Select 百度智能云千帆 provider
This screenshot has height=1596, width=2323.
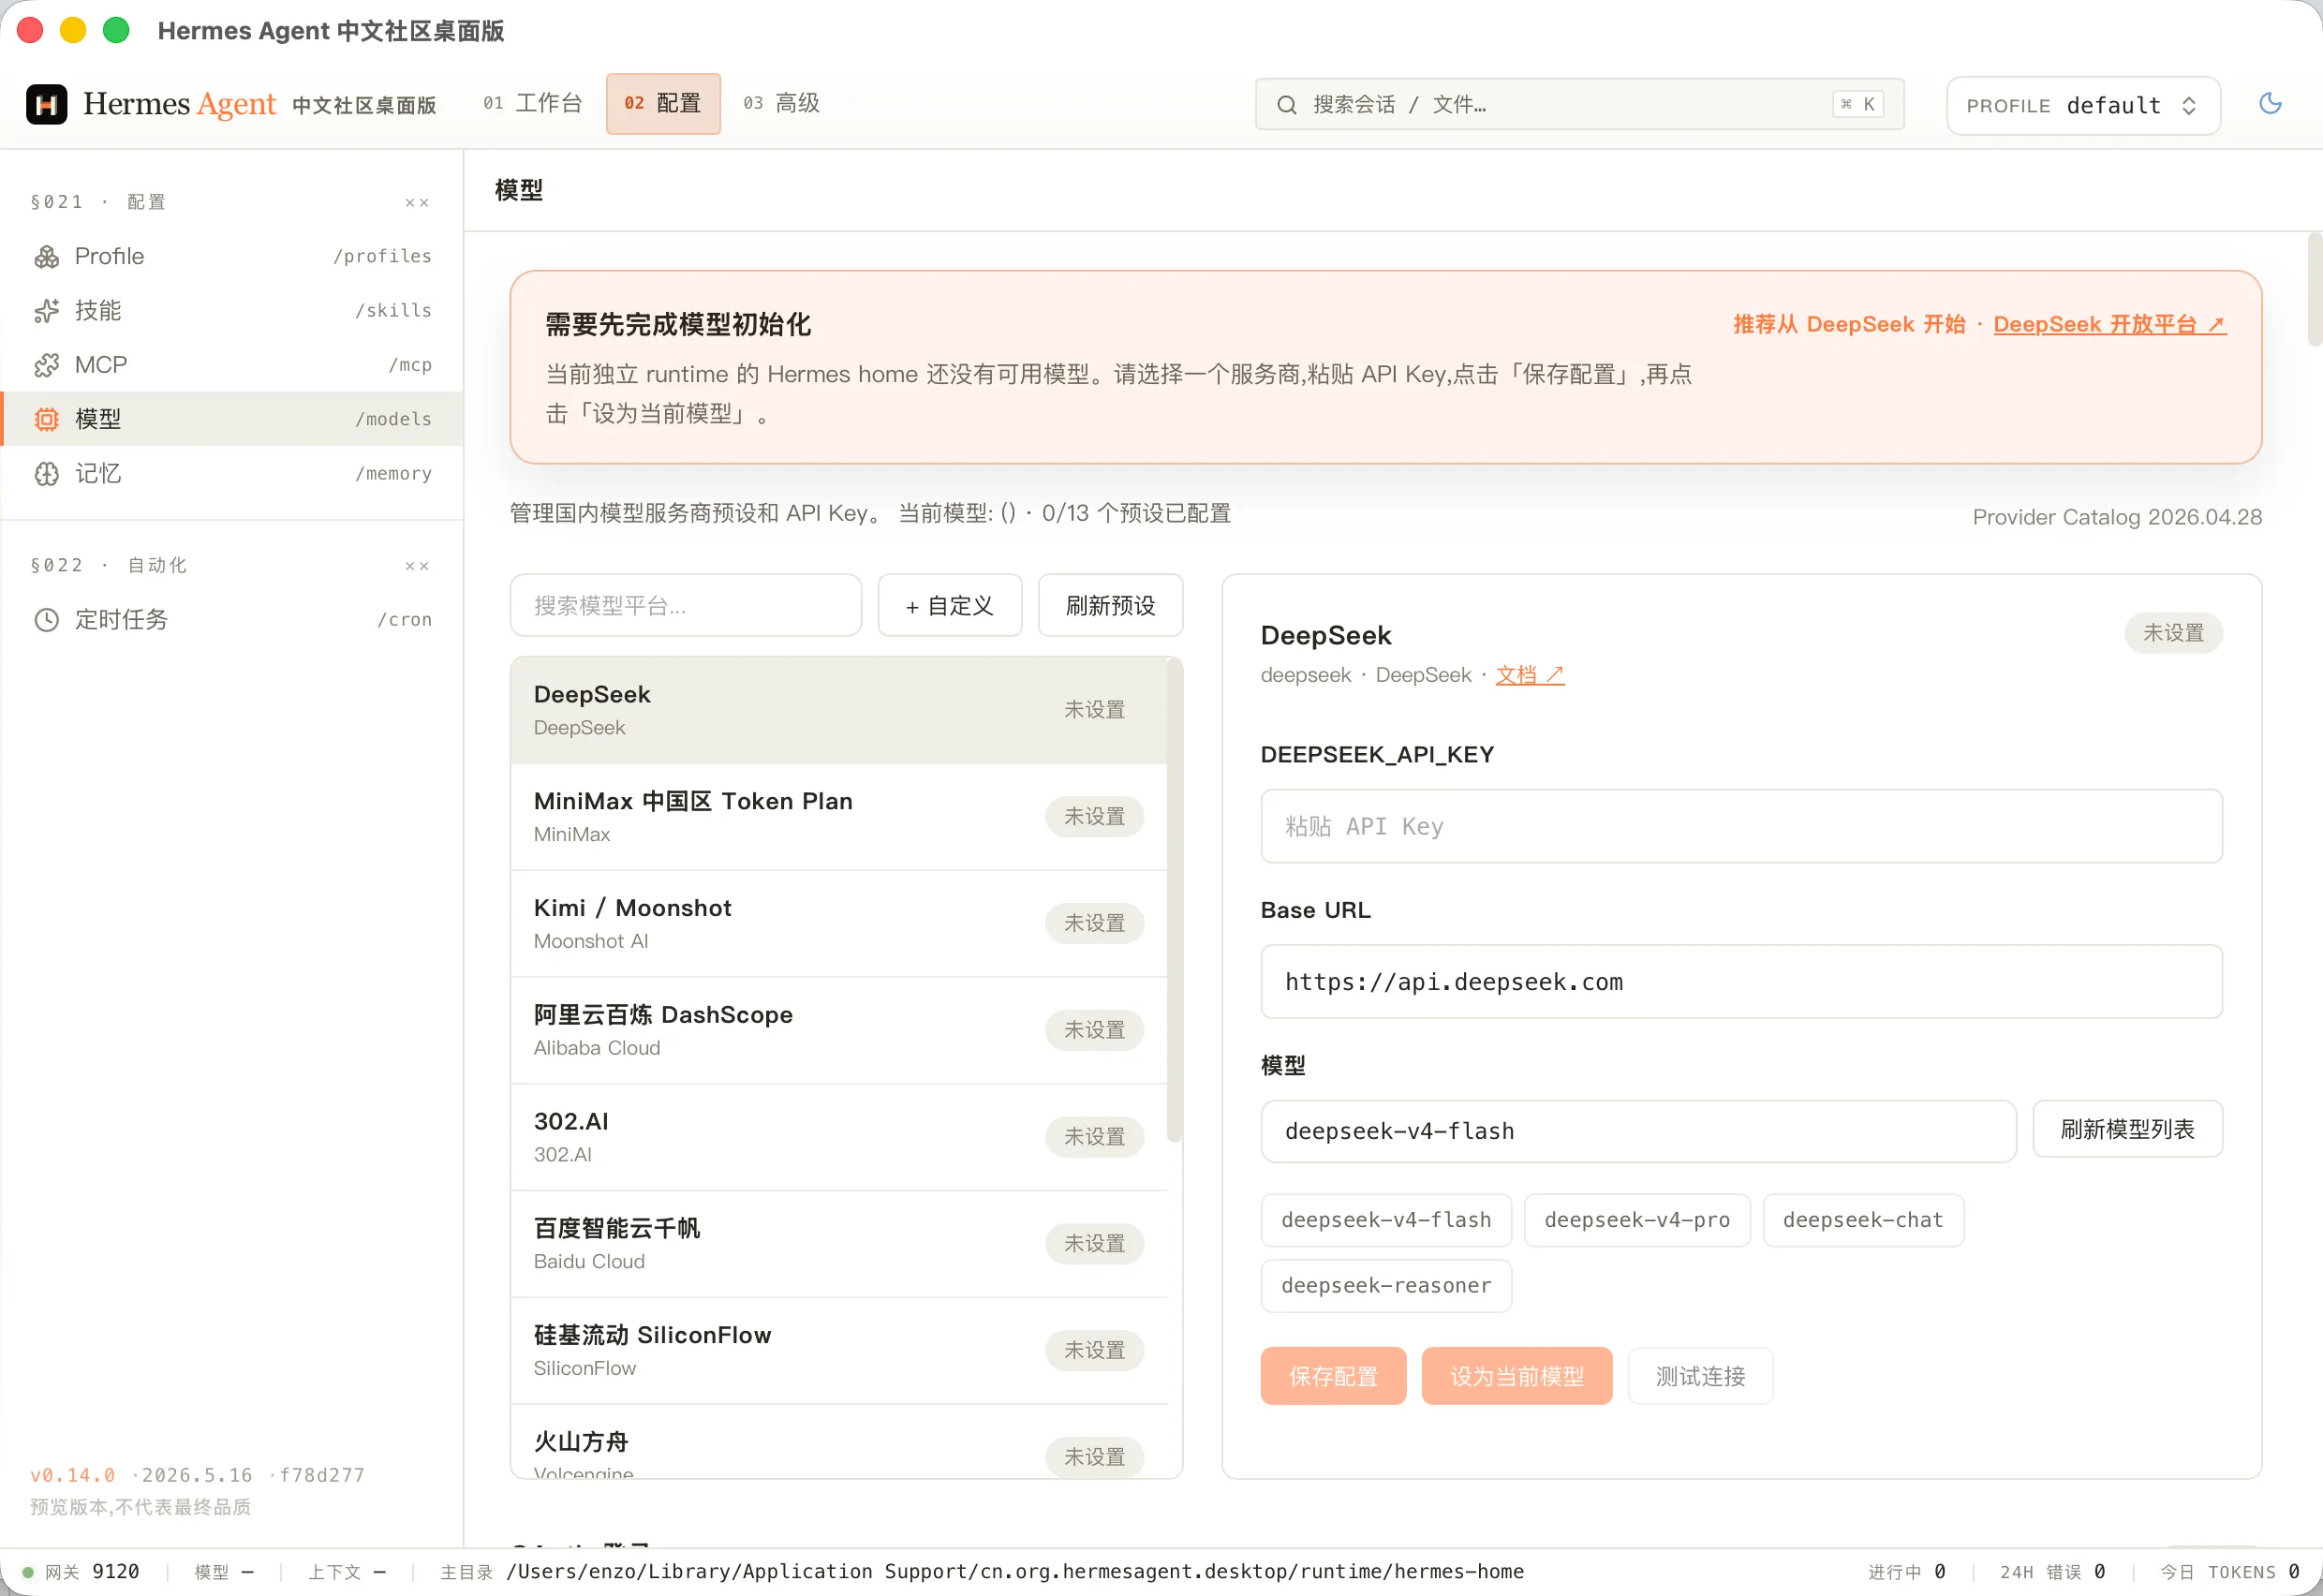[x=838, y=1245]
